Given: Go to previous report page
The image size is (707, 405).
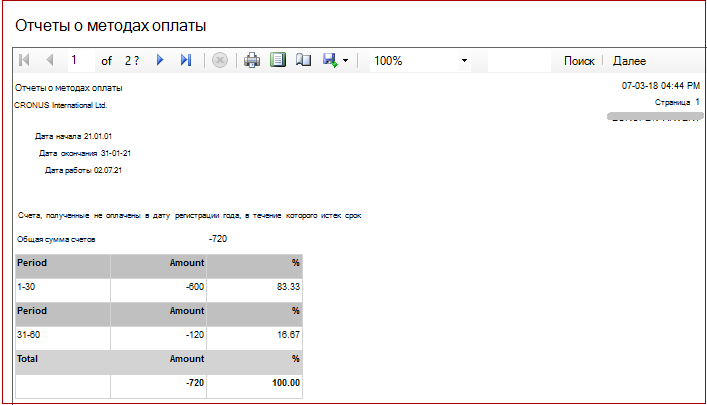Looking at the screenshot, I should tap(50, 60).
